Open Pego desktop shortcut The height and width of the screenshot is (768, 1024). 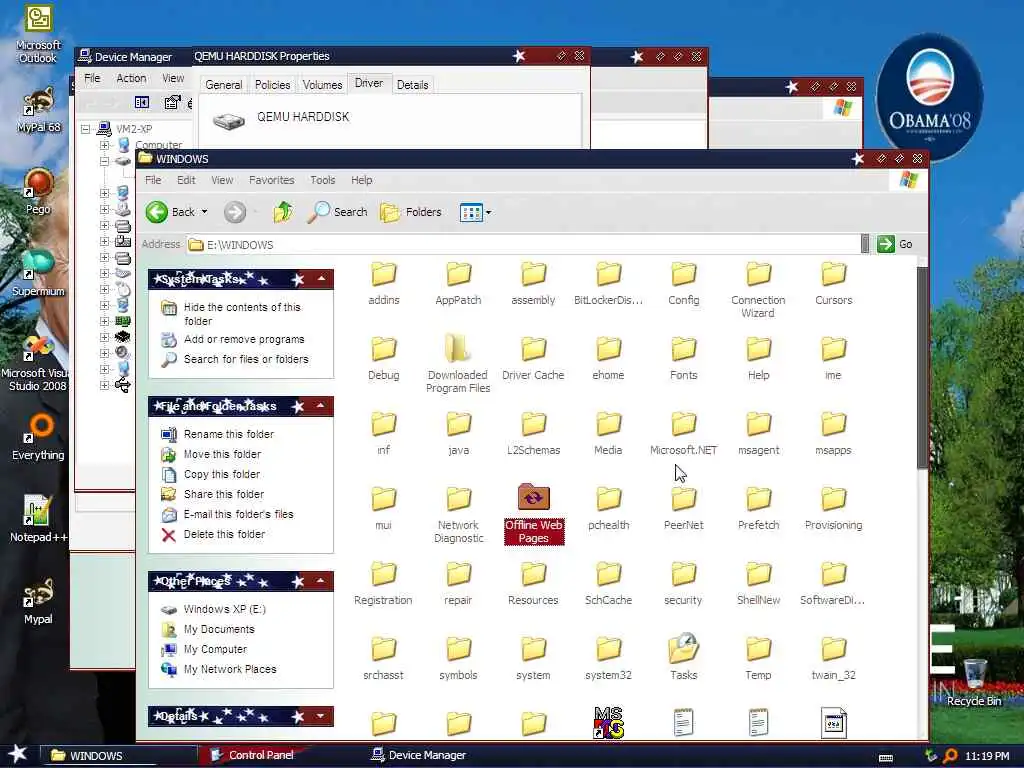38,191
